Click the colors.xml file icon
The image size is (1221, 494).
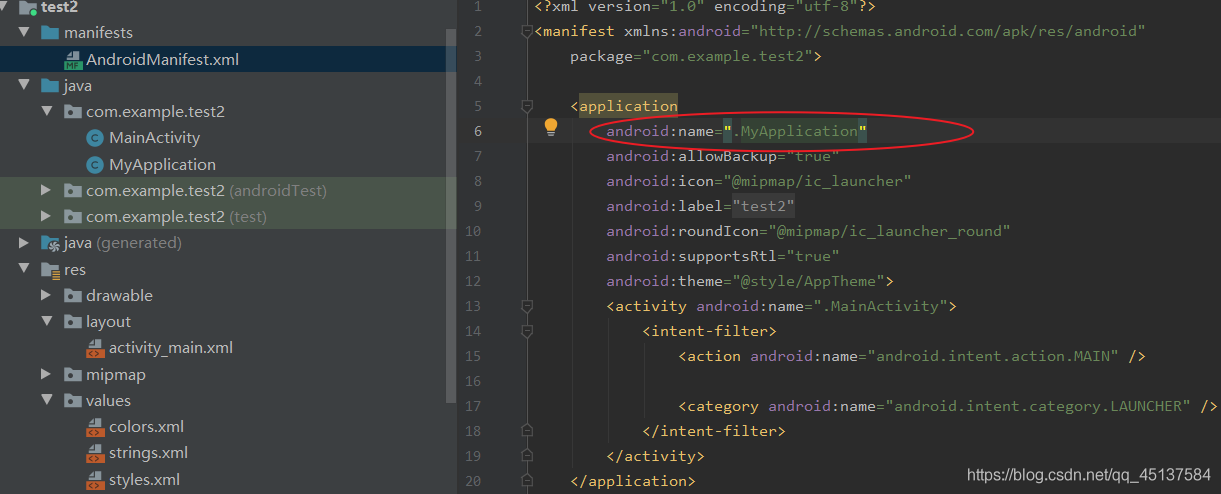pyautogui.click(x=95, y=427)
